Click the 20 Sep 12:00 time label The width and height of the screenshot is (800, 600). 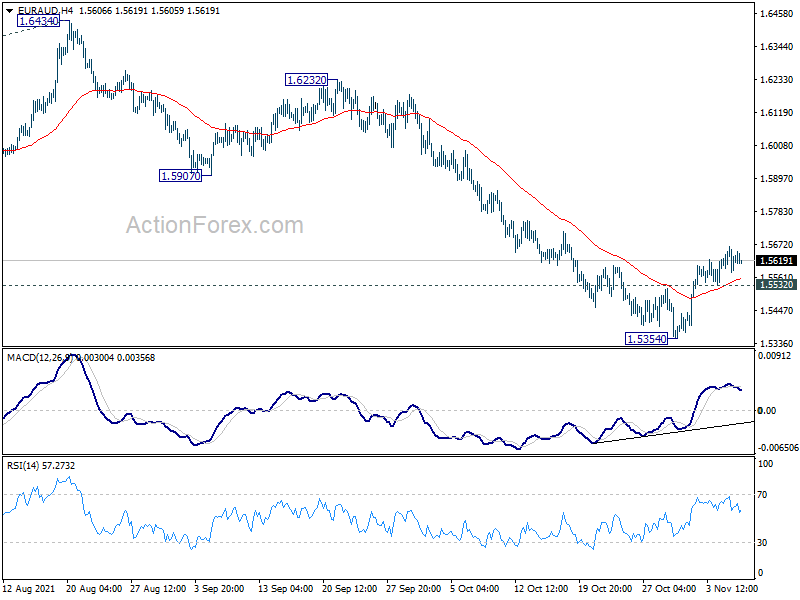click(349, 589)
